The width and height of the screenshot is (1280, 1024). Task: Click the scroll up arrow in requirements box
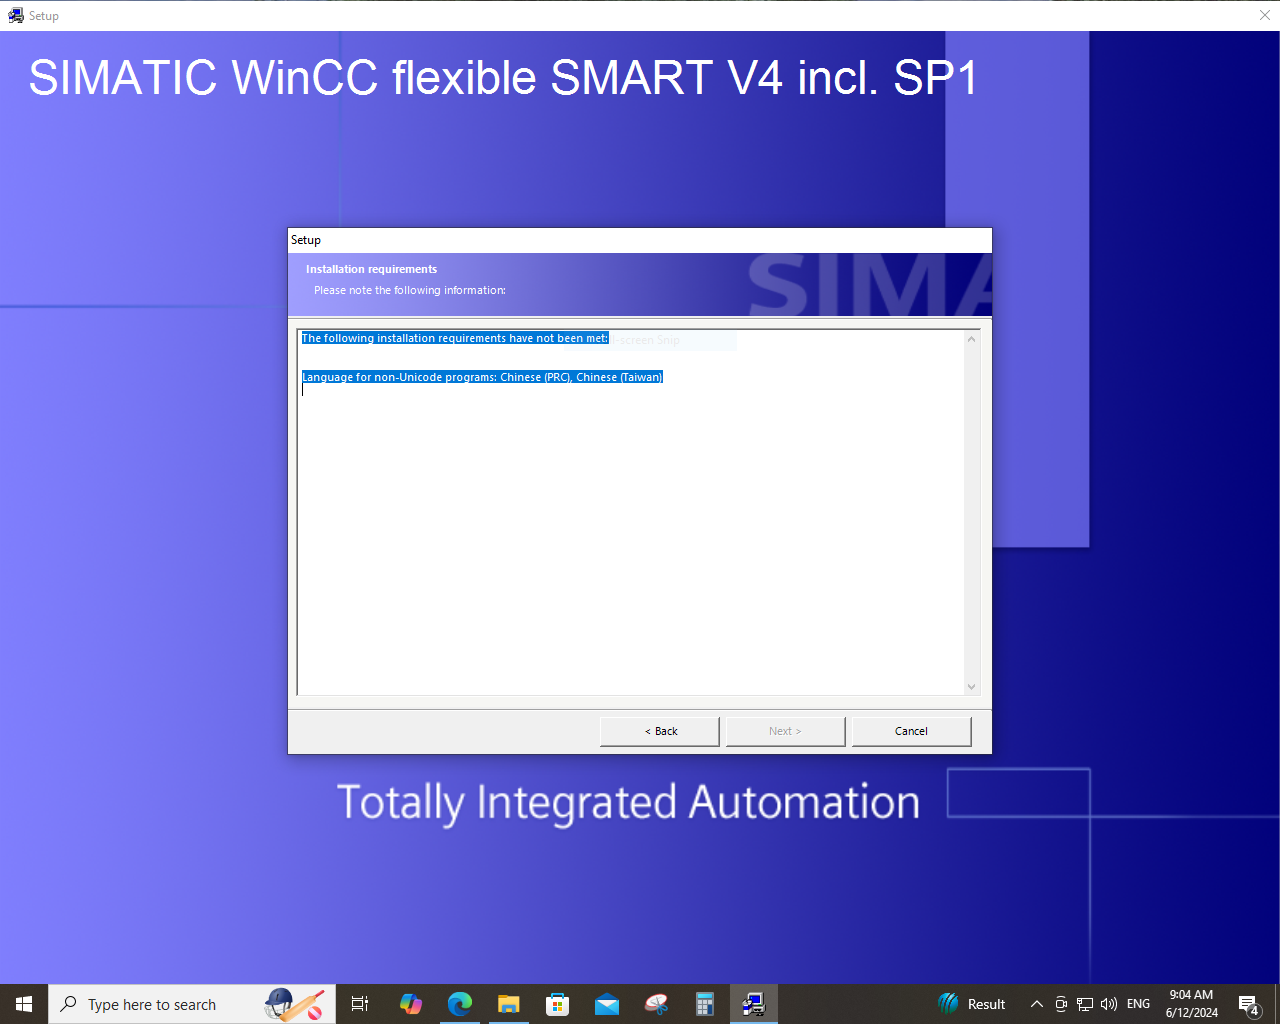971,340
